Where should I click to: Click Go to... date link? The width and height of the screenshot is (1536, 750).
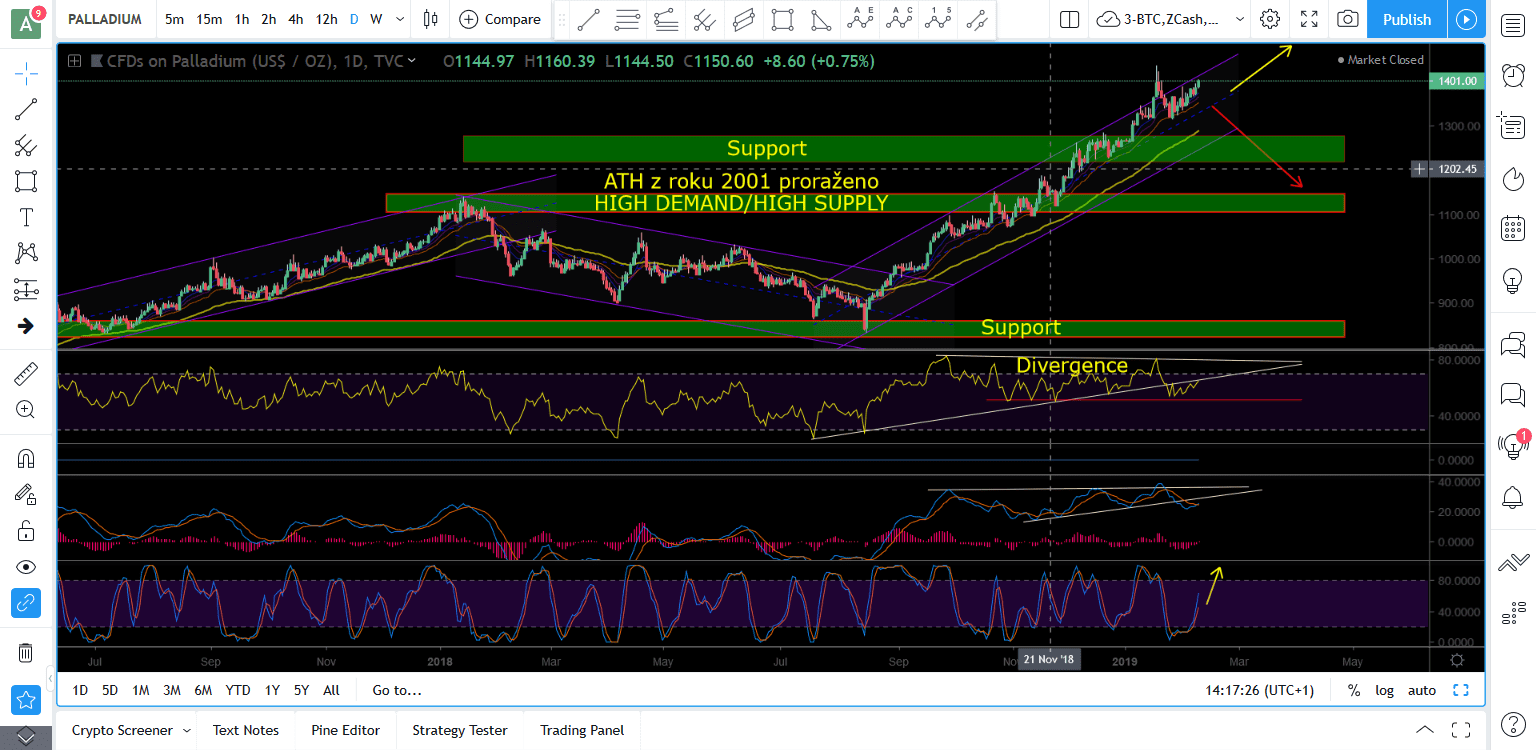pyautogui.click(x=396, y=690)
